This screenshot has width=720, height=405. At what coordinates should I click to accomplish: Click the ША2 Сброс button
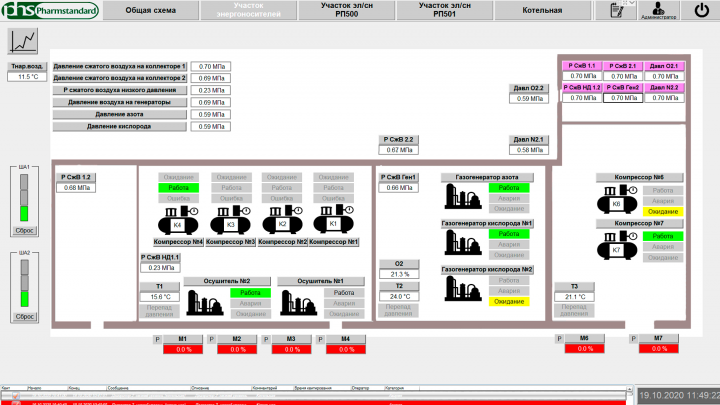pos(24,316)
